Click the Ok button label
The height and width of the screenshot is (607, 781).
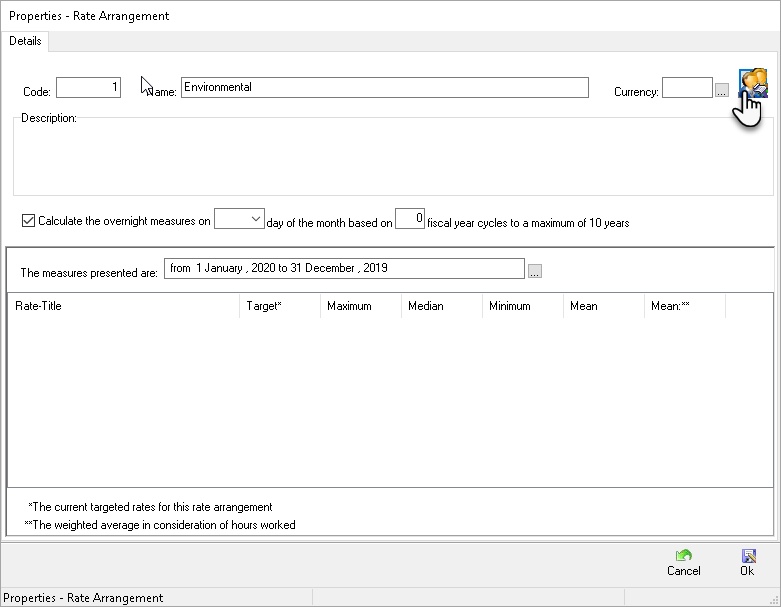tap(747, 571)
